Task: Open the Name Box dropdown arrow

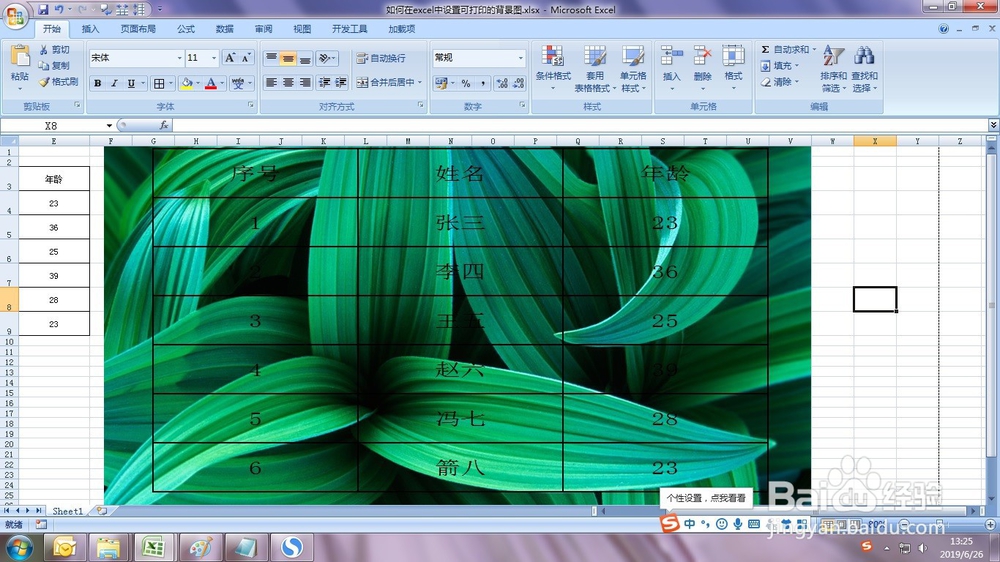Action: point(109,126)
